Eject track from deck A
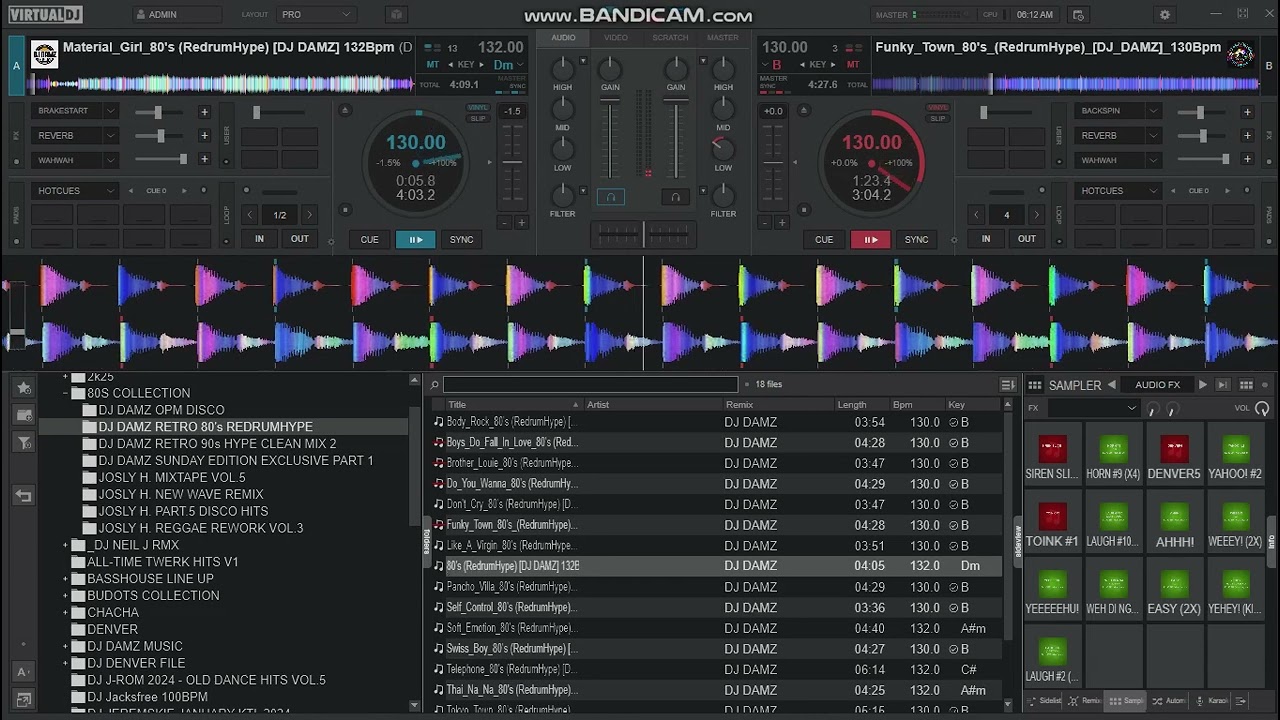Screen dimensions: 1280x720 [346, 110]
